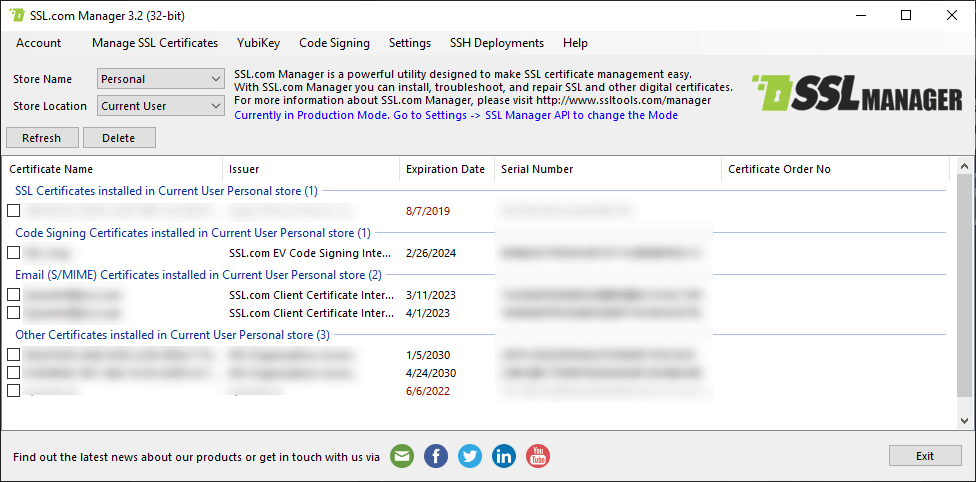
Task: Expand the Store Location dropdown
Action: (x=161, y=106)
